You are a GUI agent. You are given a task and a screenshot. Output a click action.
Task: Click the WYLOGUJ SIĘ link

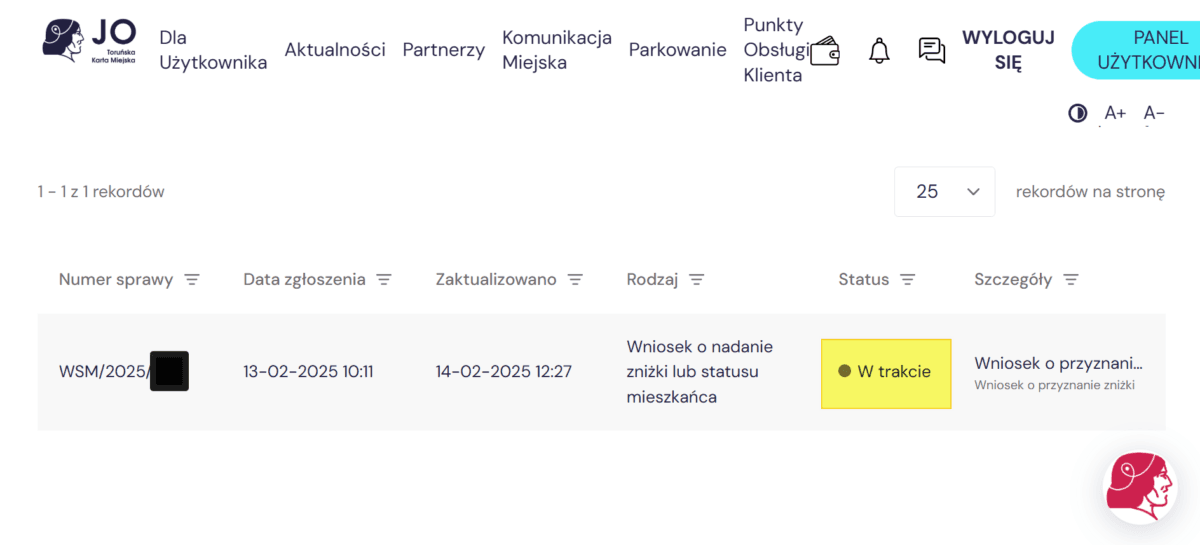coord(1008,50)
